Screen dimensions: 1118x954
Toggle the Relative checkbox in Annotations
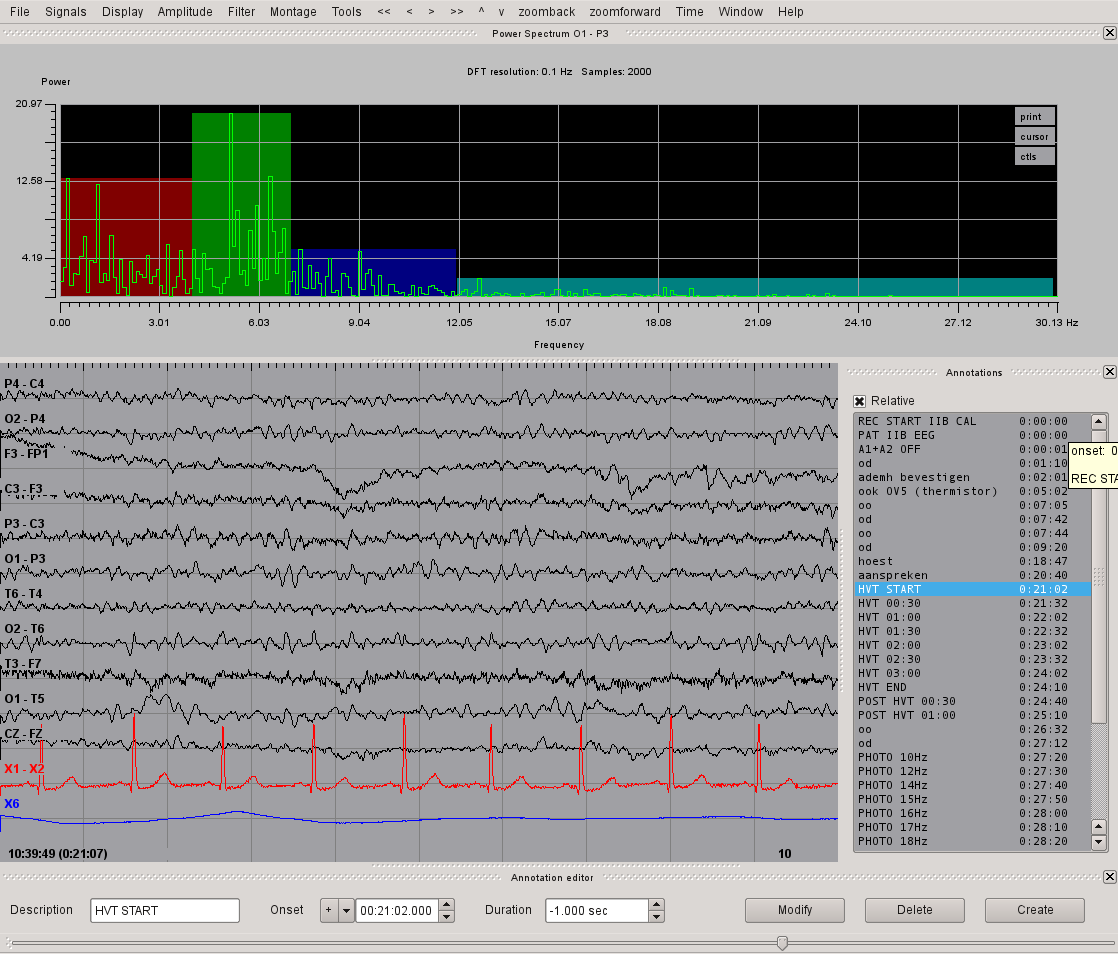pos(860,401)
